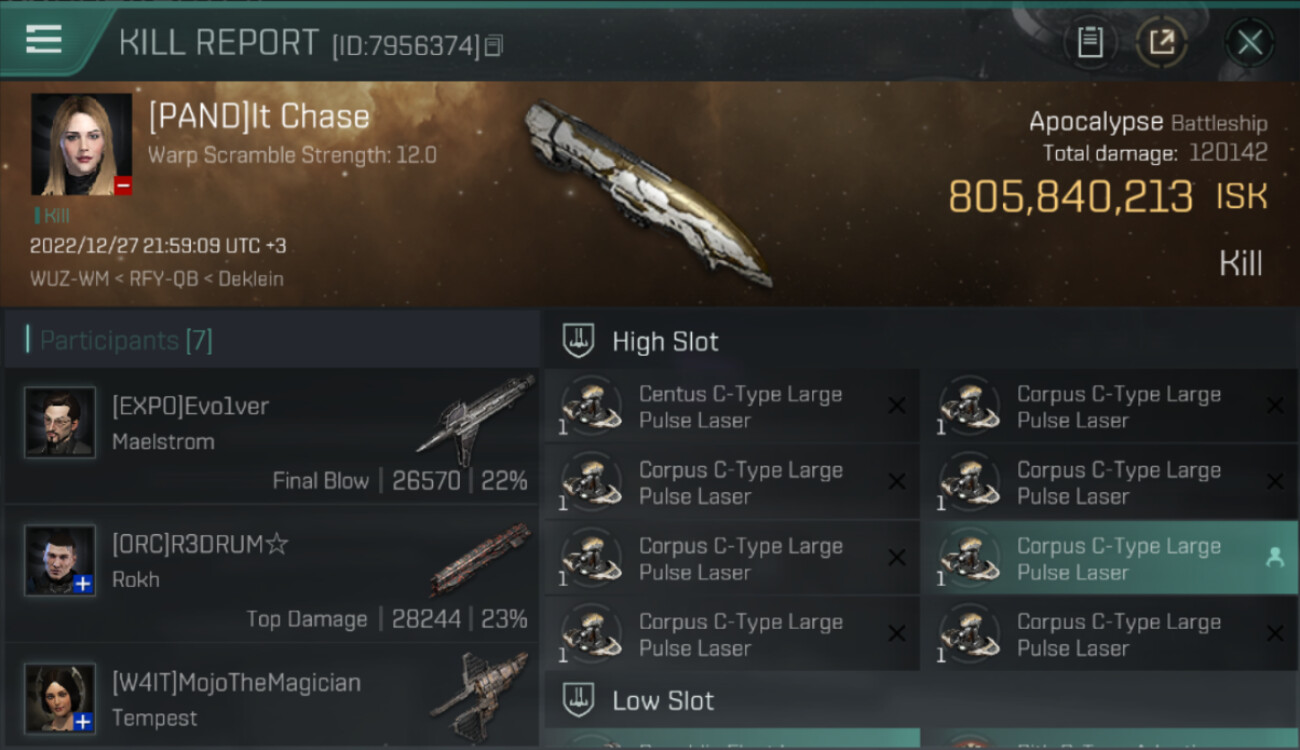Viewport: 1300px width, 750px height.
Task: Collapse the High Slot section
Action: pos(665,342)
